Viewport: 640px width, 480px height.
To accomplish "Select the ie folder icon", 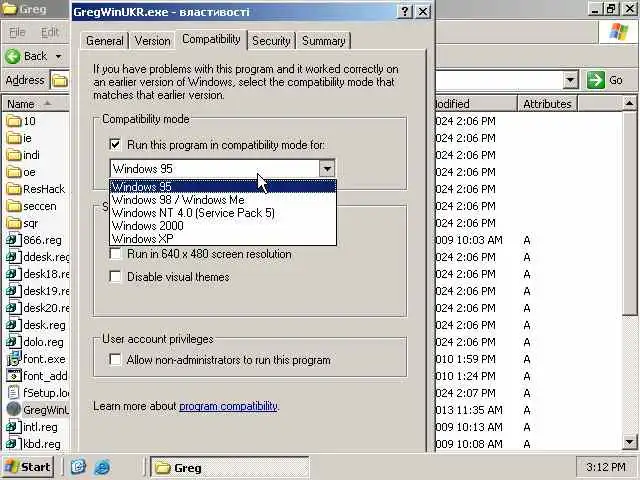I will click(x=14, y=138).
